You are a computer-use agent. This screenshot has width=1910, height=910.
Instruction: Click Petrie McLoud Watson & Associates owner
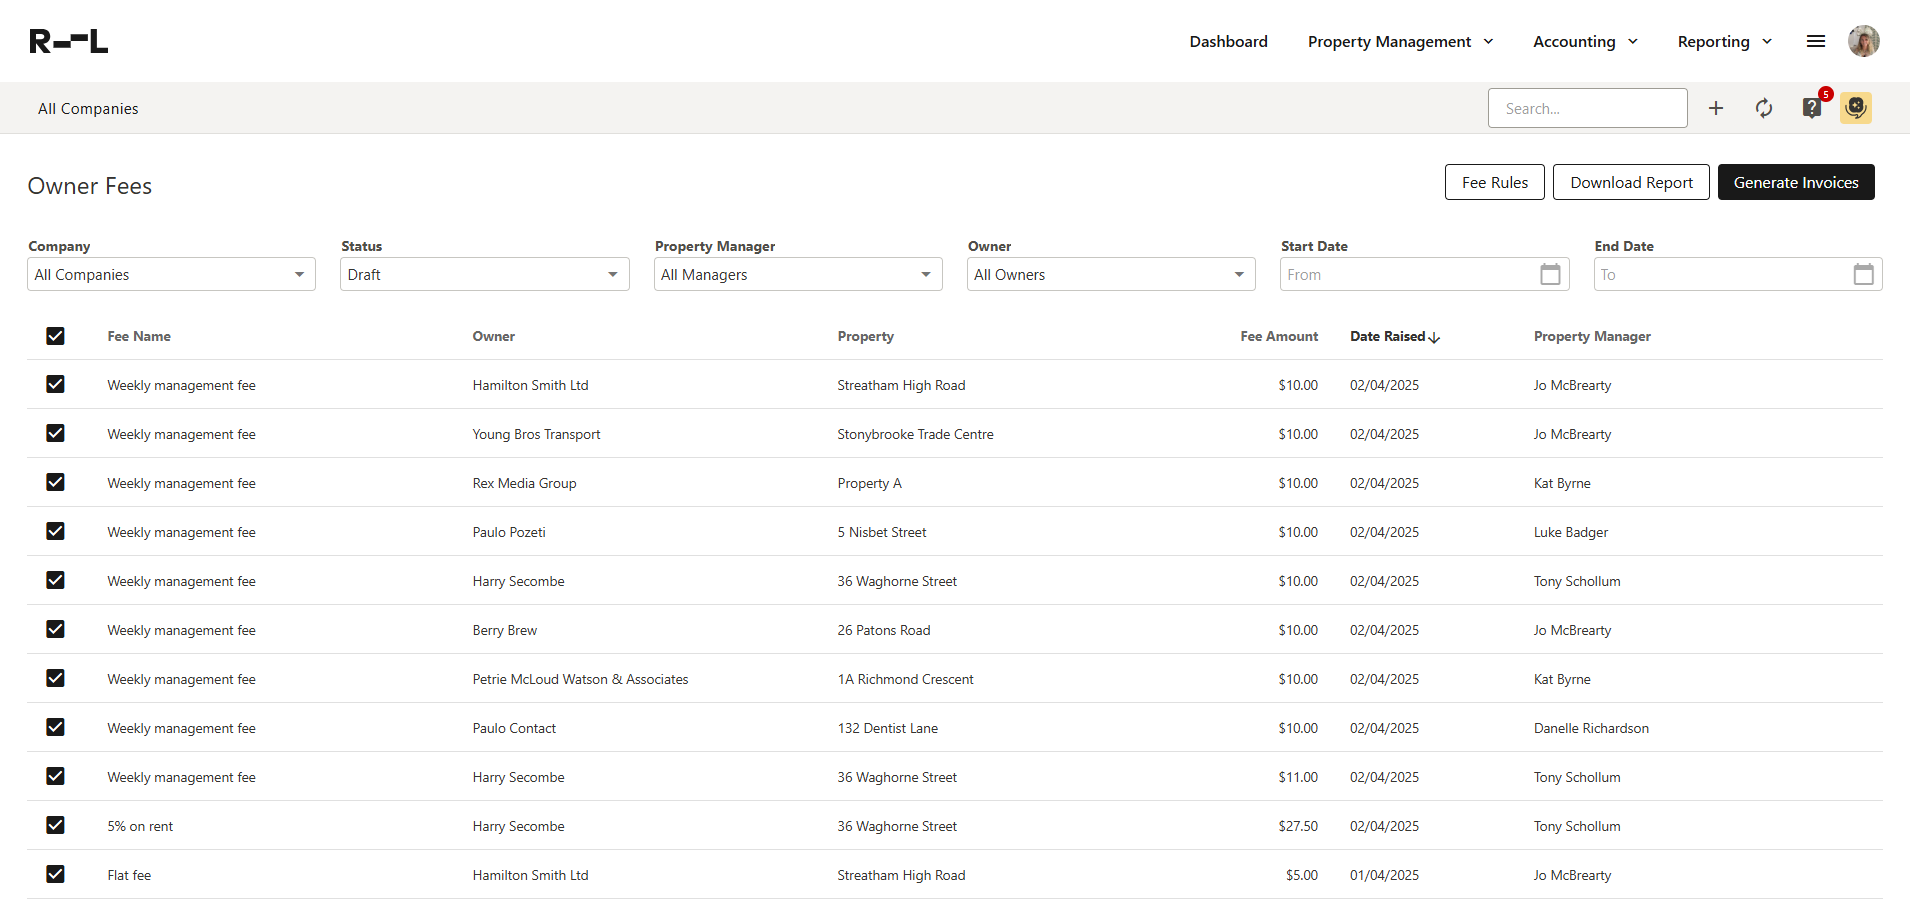[x=580, y=679]
